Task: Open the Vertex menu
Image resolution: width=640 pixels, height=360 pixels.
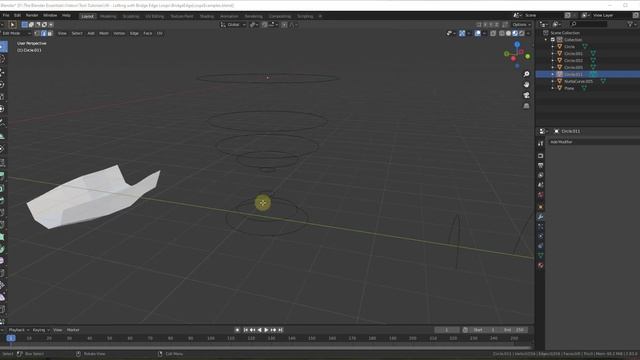Action: (x=119, y=33)
